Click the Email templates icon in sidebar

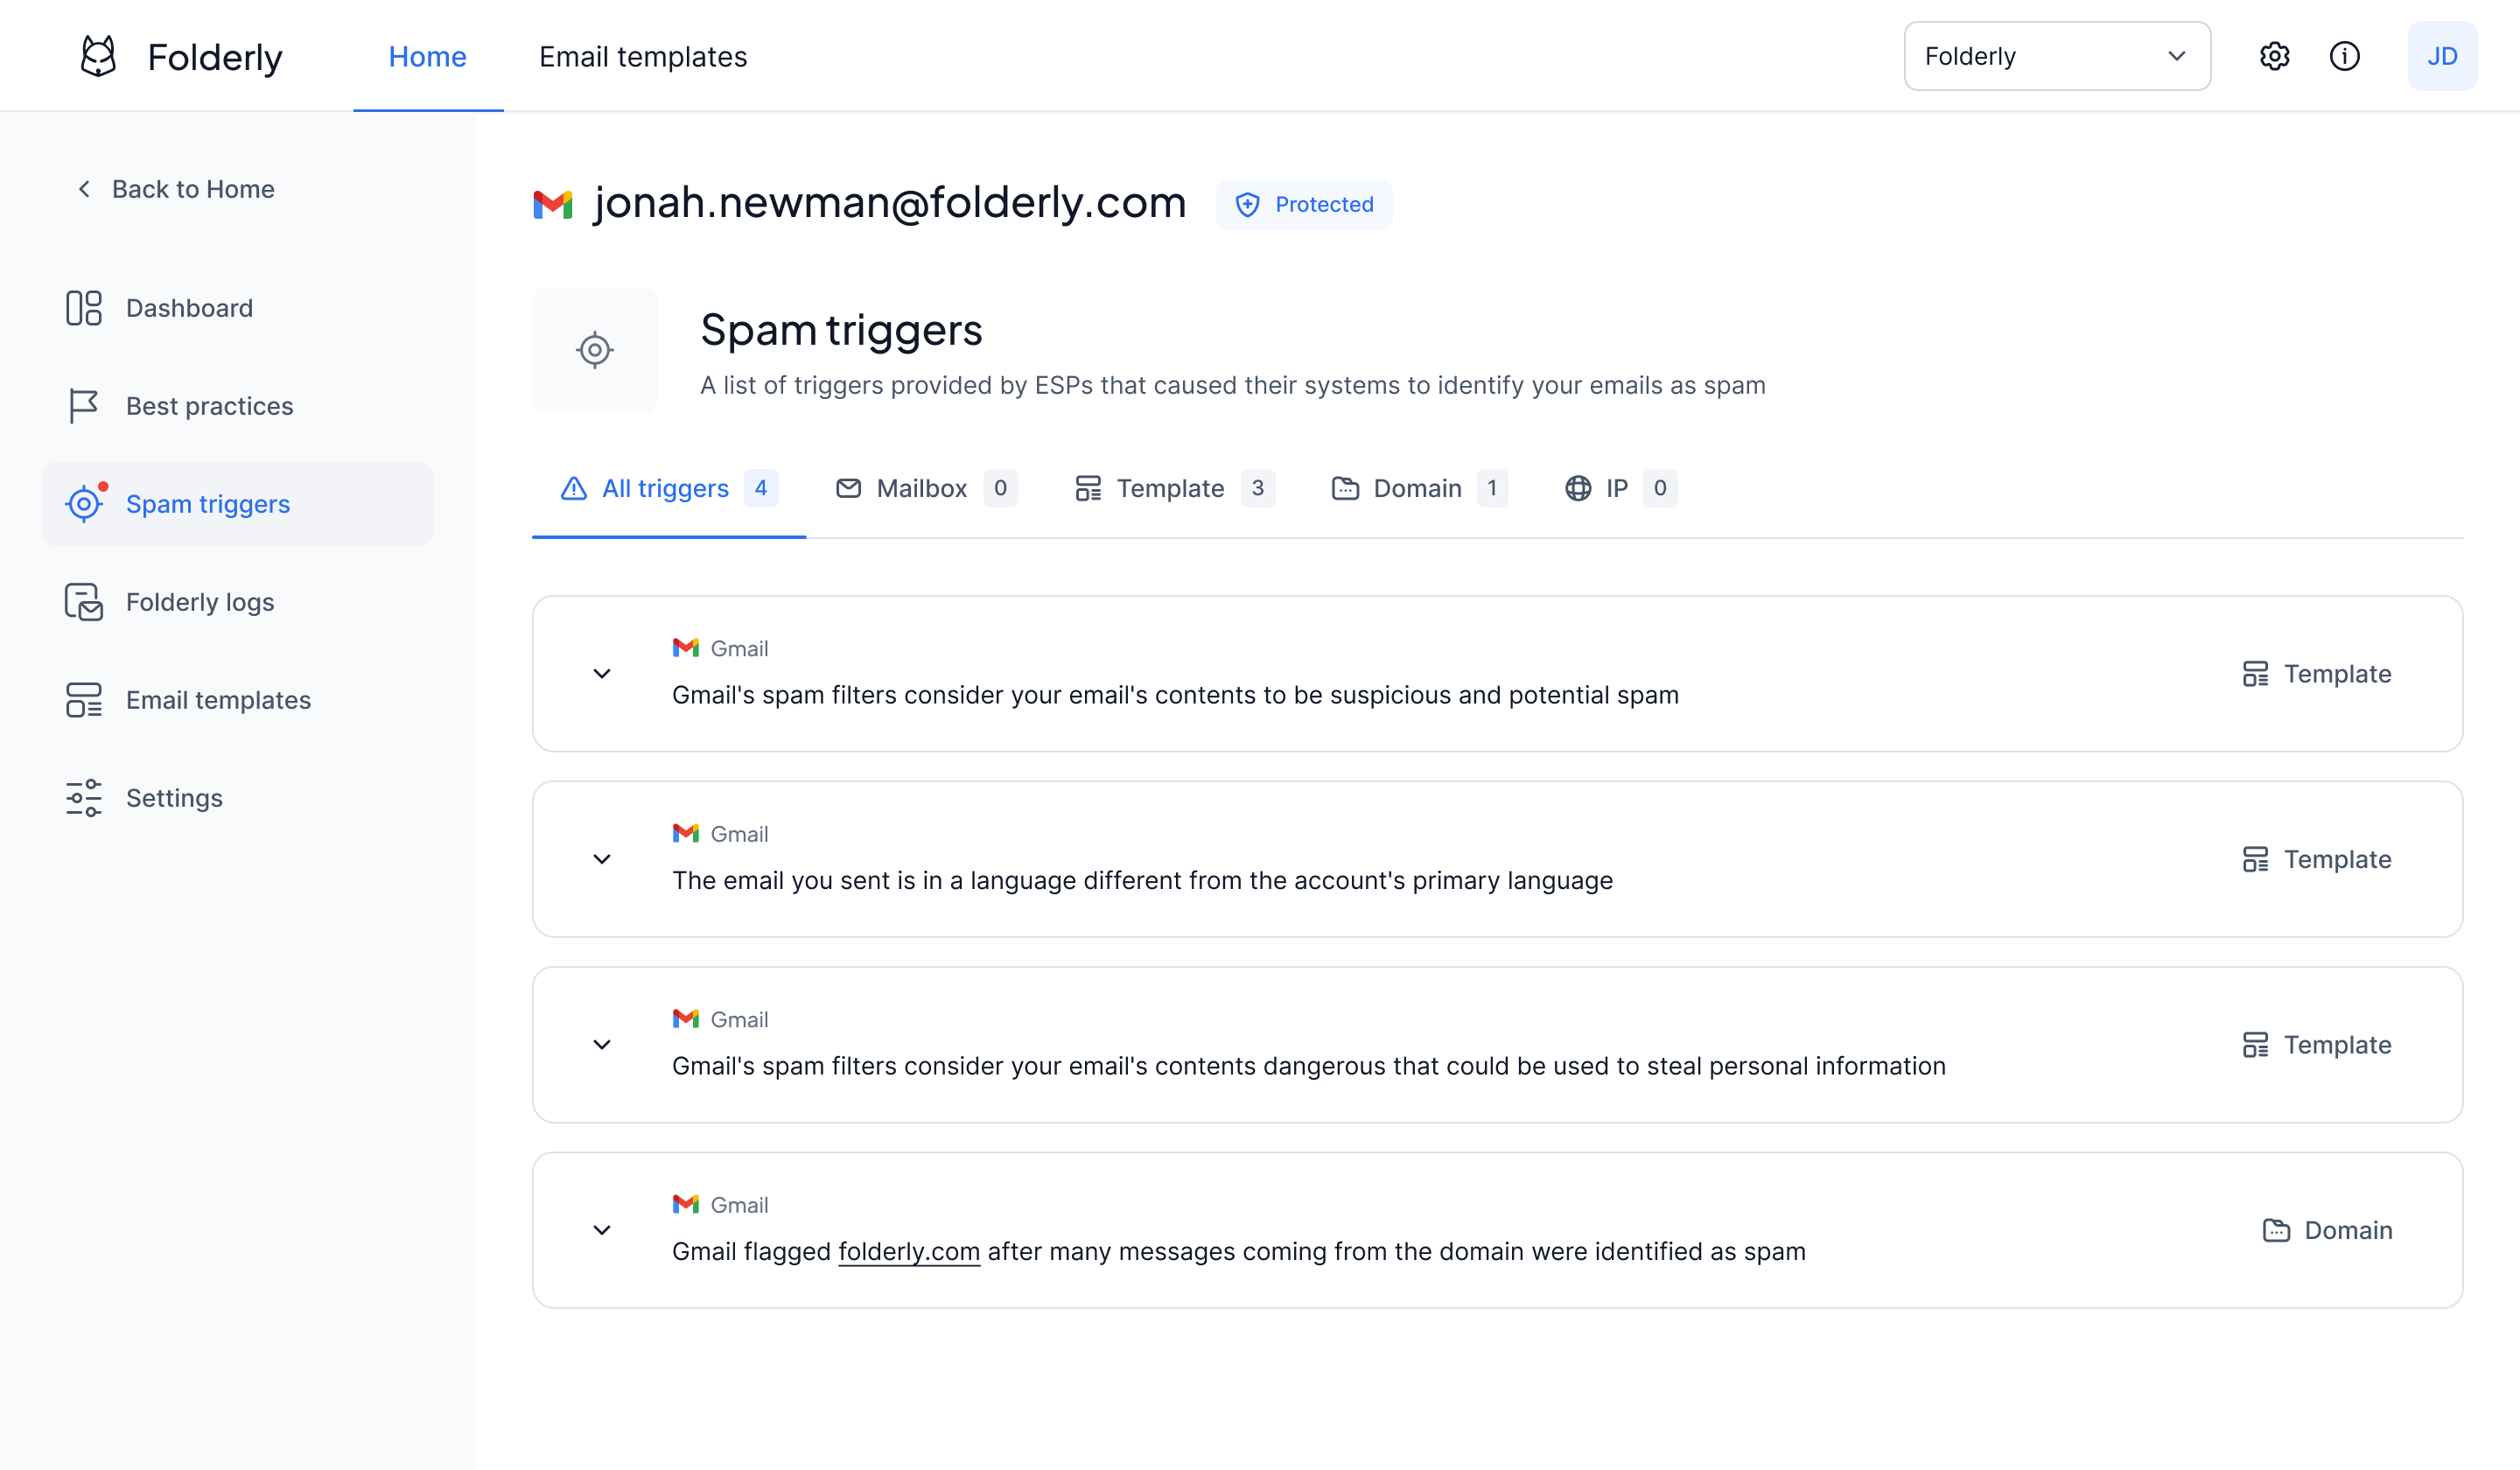83,699
